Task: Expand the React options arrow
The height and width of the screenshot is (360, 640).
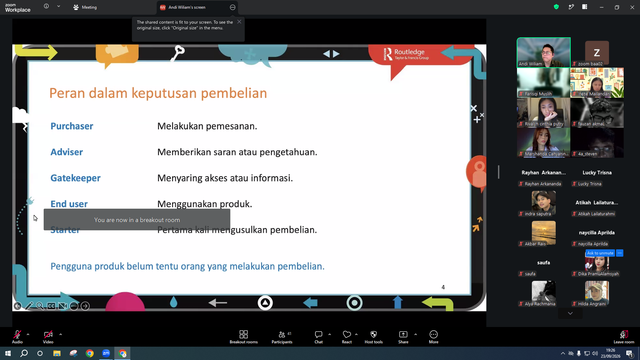Action: (356, 334)
